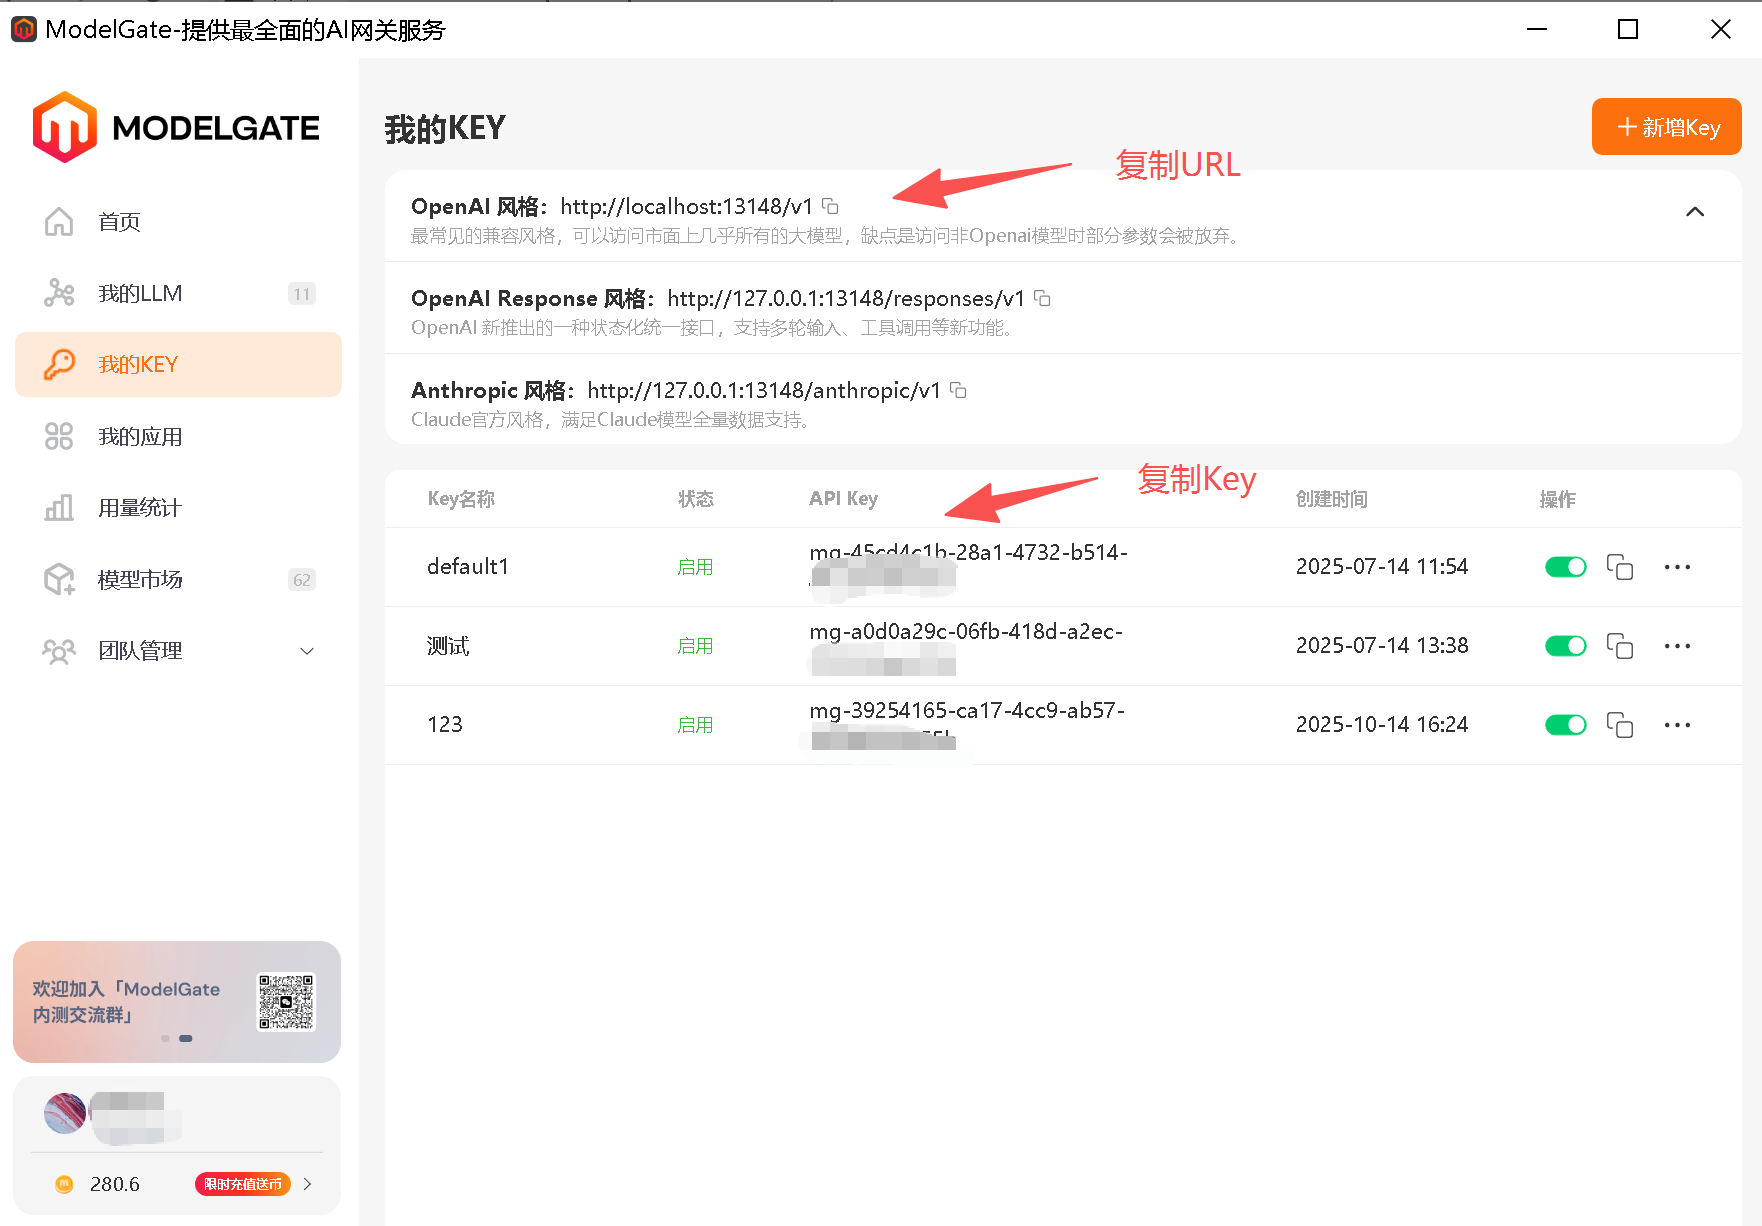
Task: Copy the OpenAI style URL
Action: click(830, 206)
